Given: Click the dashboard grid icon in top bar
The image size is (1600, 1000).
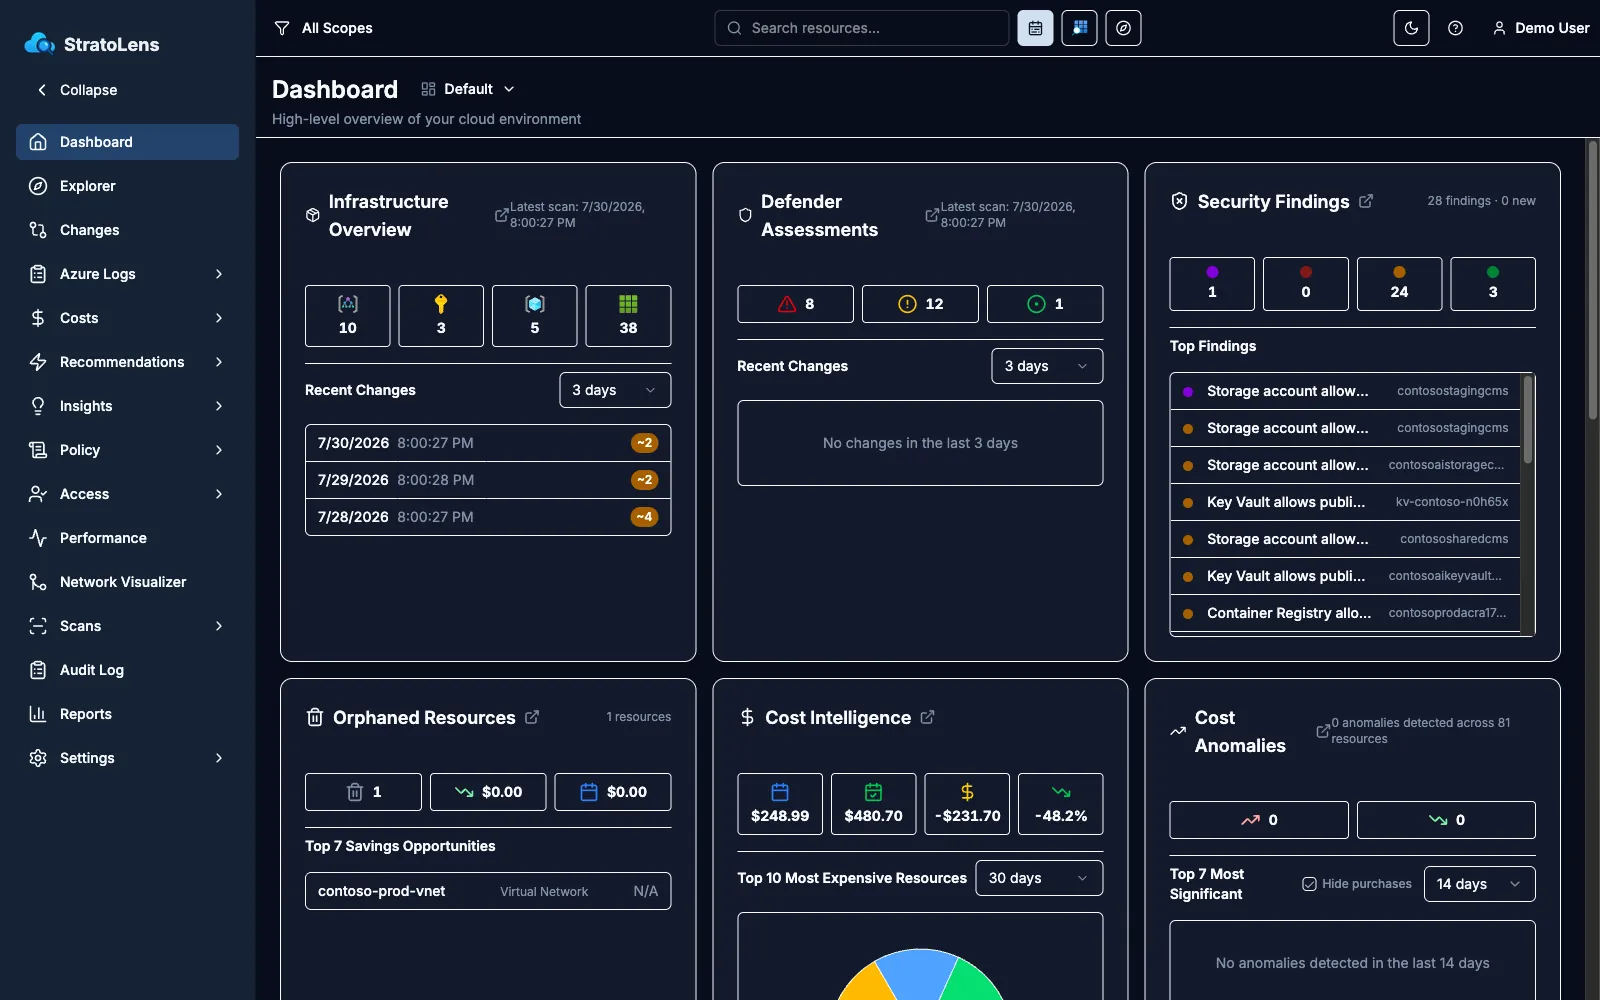Looking at the screenshot, I should tap(1079, 28).
